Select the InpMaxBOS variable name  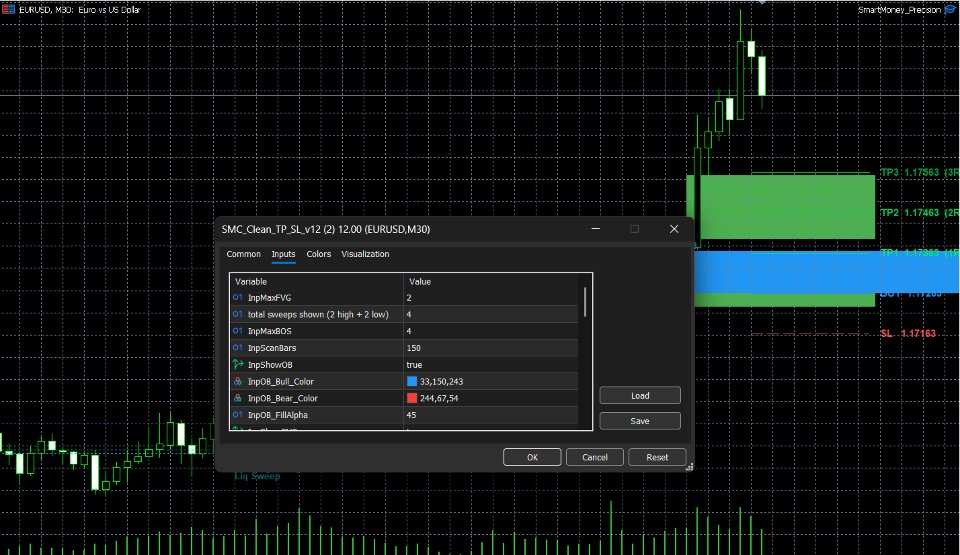coord(269,331)
